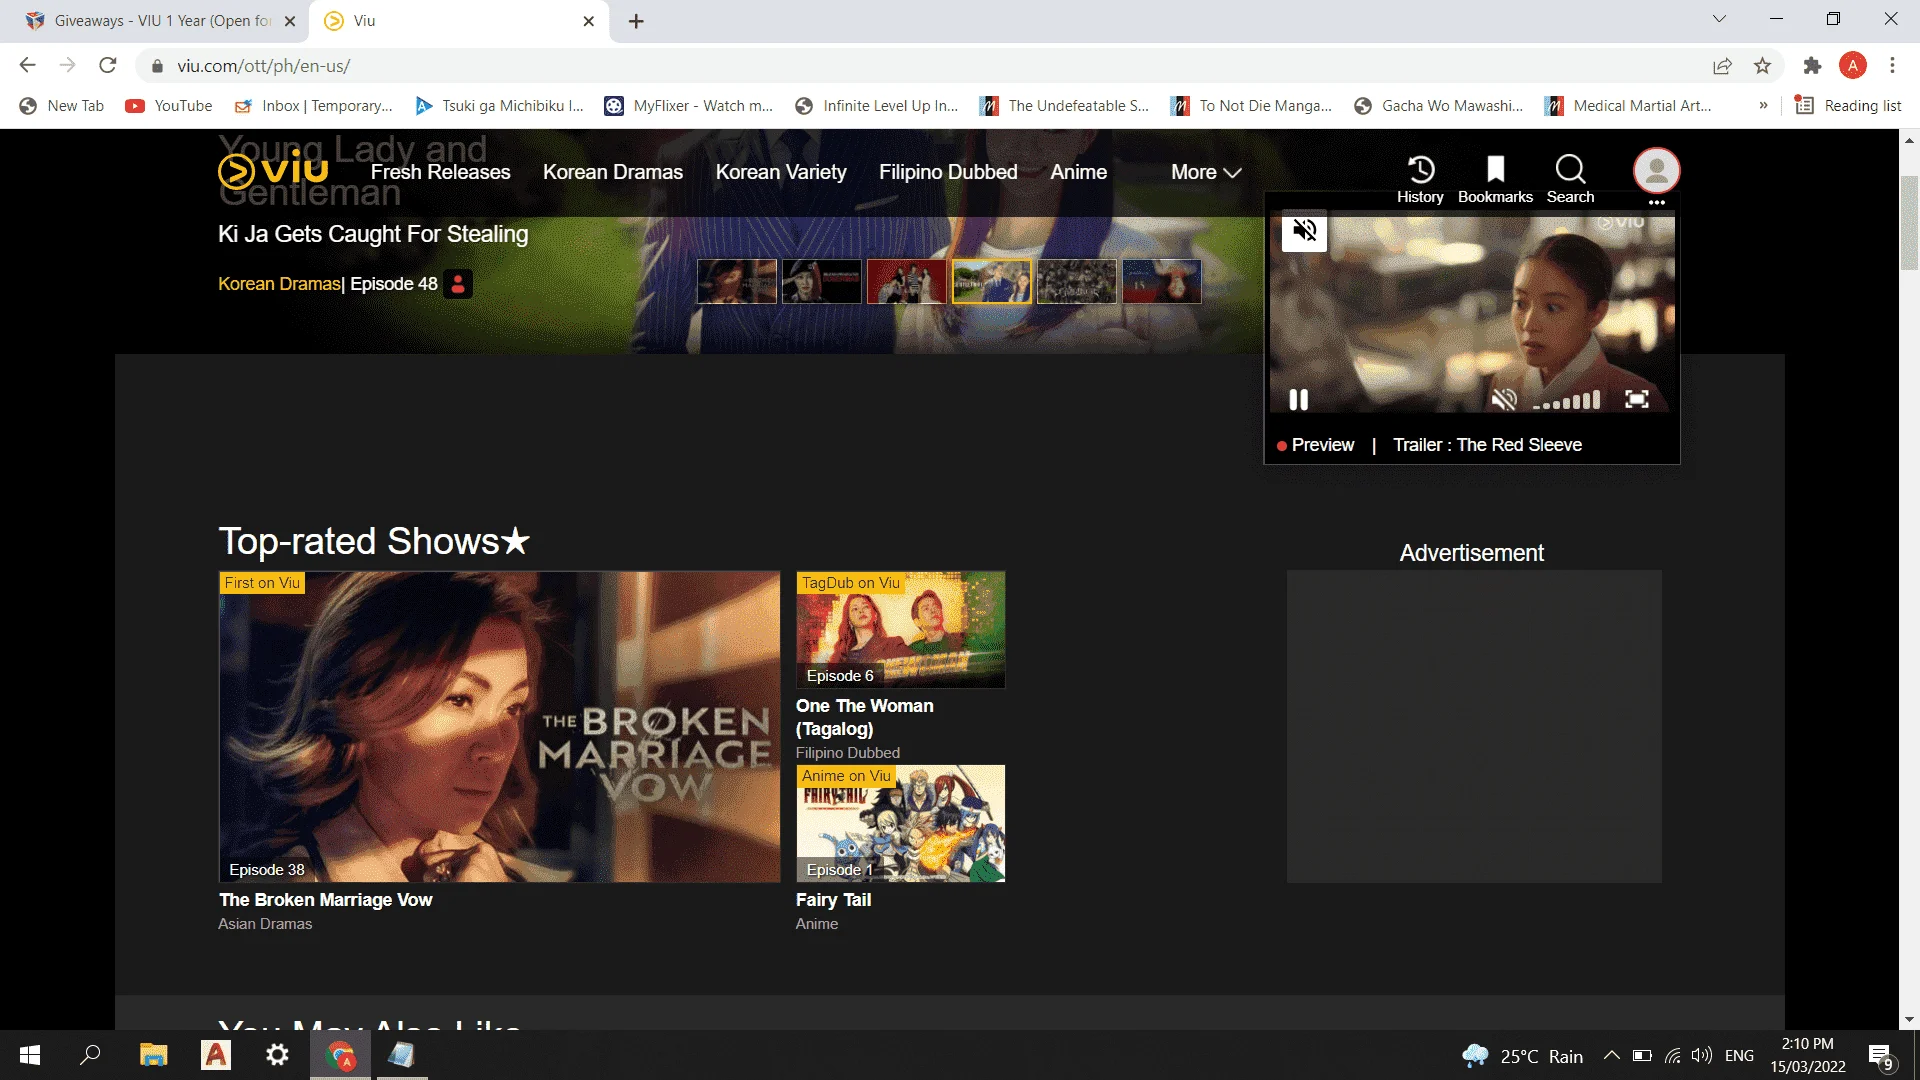
Task: Click Trailer : The Red Sleeve label
Action: coord(1487,445)
